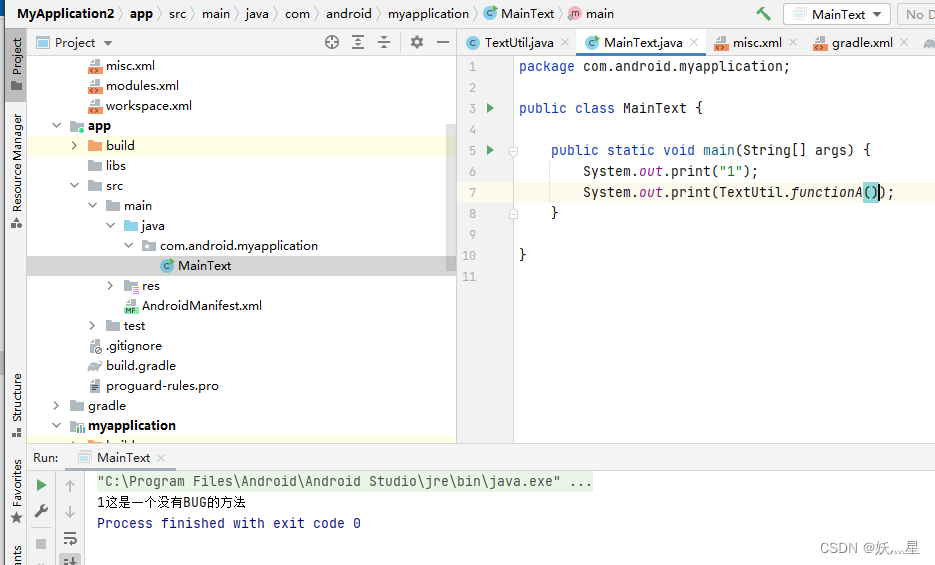Open the Project tool window sidebar tab
This screenshot has width=935, height=565.
point(17,63)
